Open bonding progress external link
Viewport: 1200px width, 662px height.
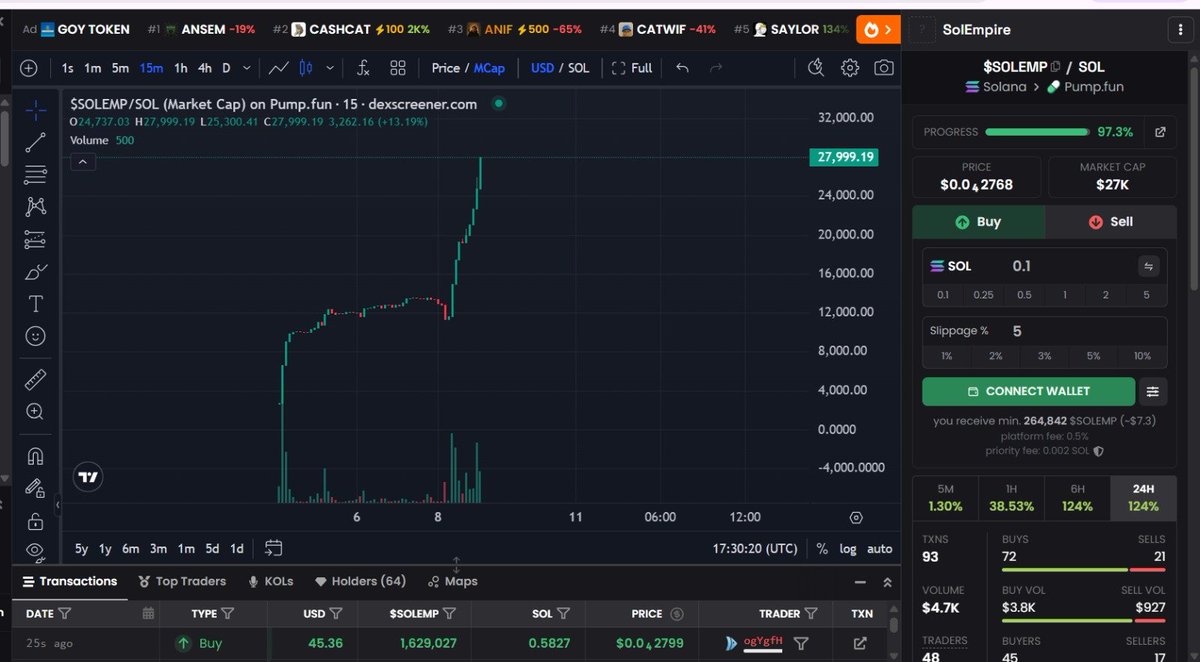(x=1160, y=132)
